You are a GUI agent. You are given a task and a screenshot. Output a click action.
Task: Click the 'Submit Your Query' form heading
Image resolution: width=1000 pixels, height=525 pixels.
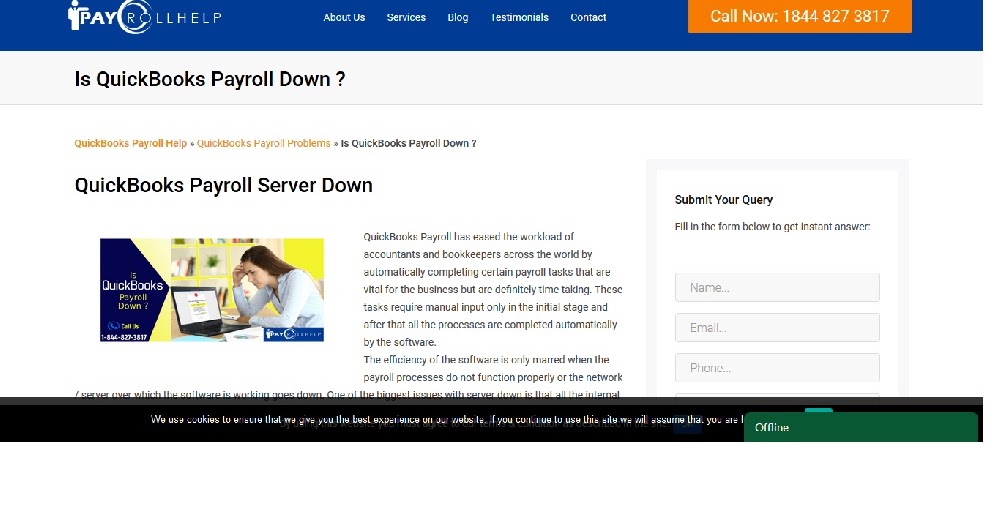pos(724,200)
